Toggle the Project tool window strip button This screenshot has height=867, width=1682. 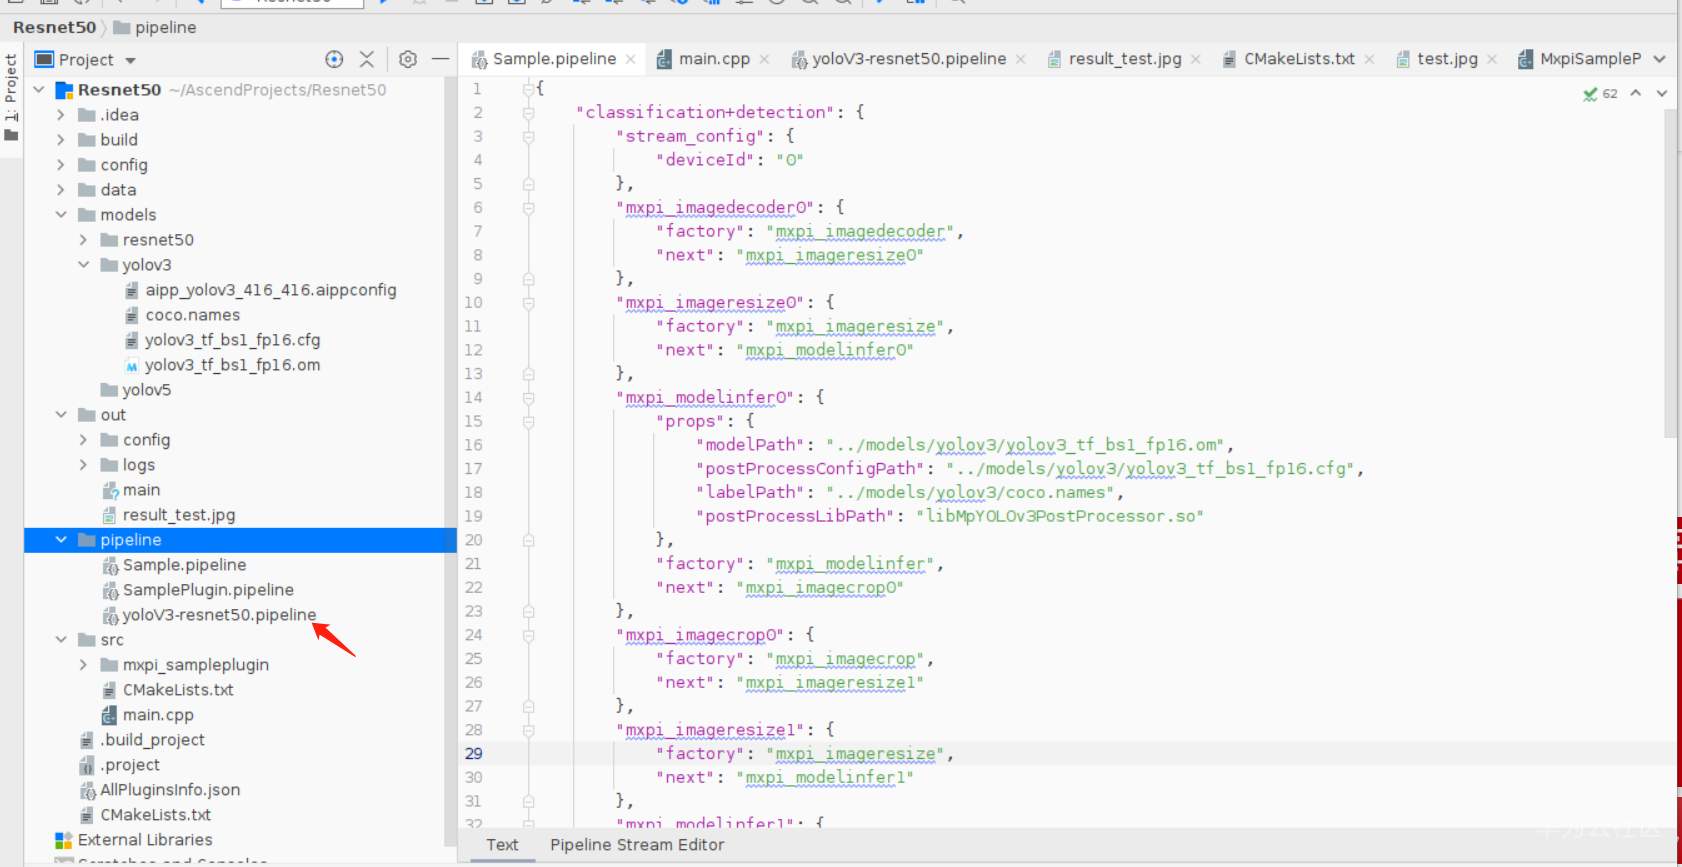pos(11,97)
